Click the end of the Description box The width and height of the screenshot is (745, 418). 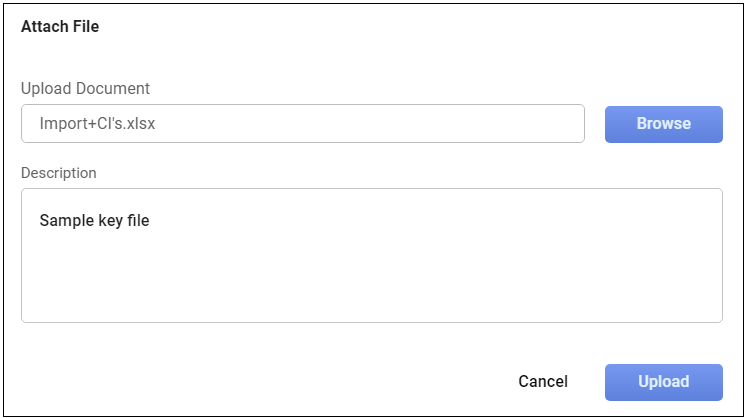tap(700, 305)
